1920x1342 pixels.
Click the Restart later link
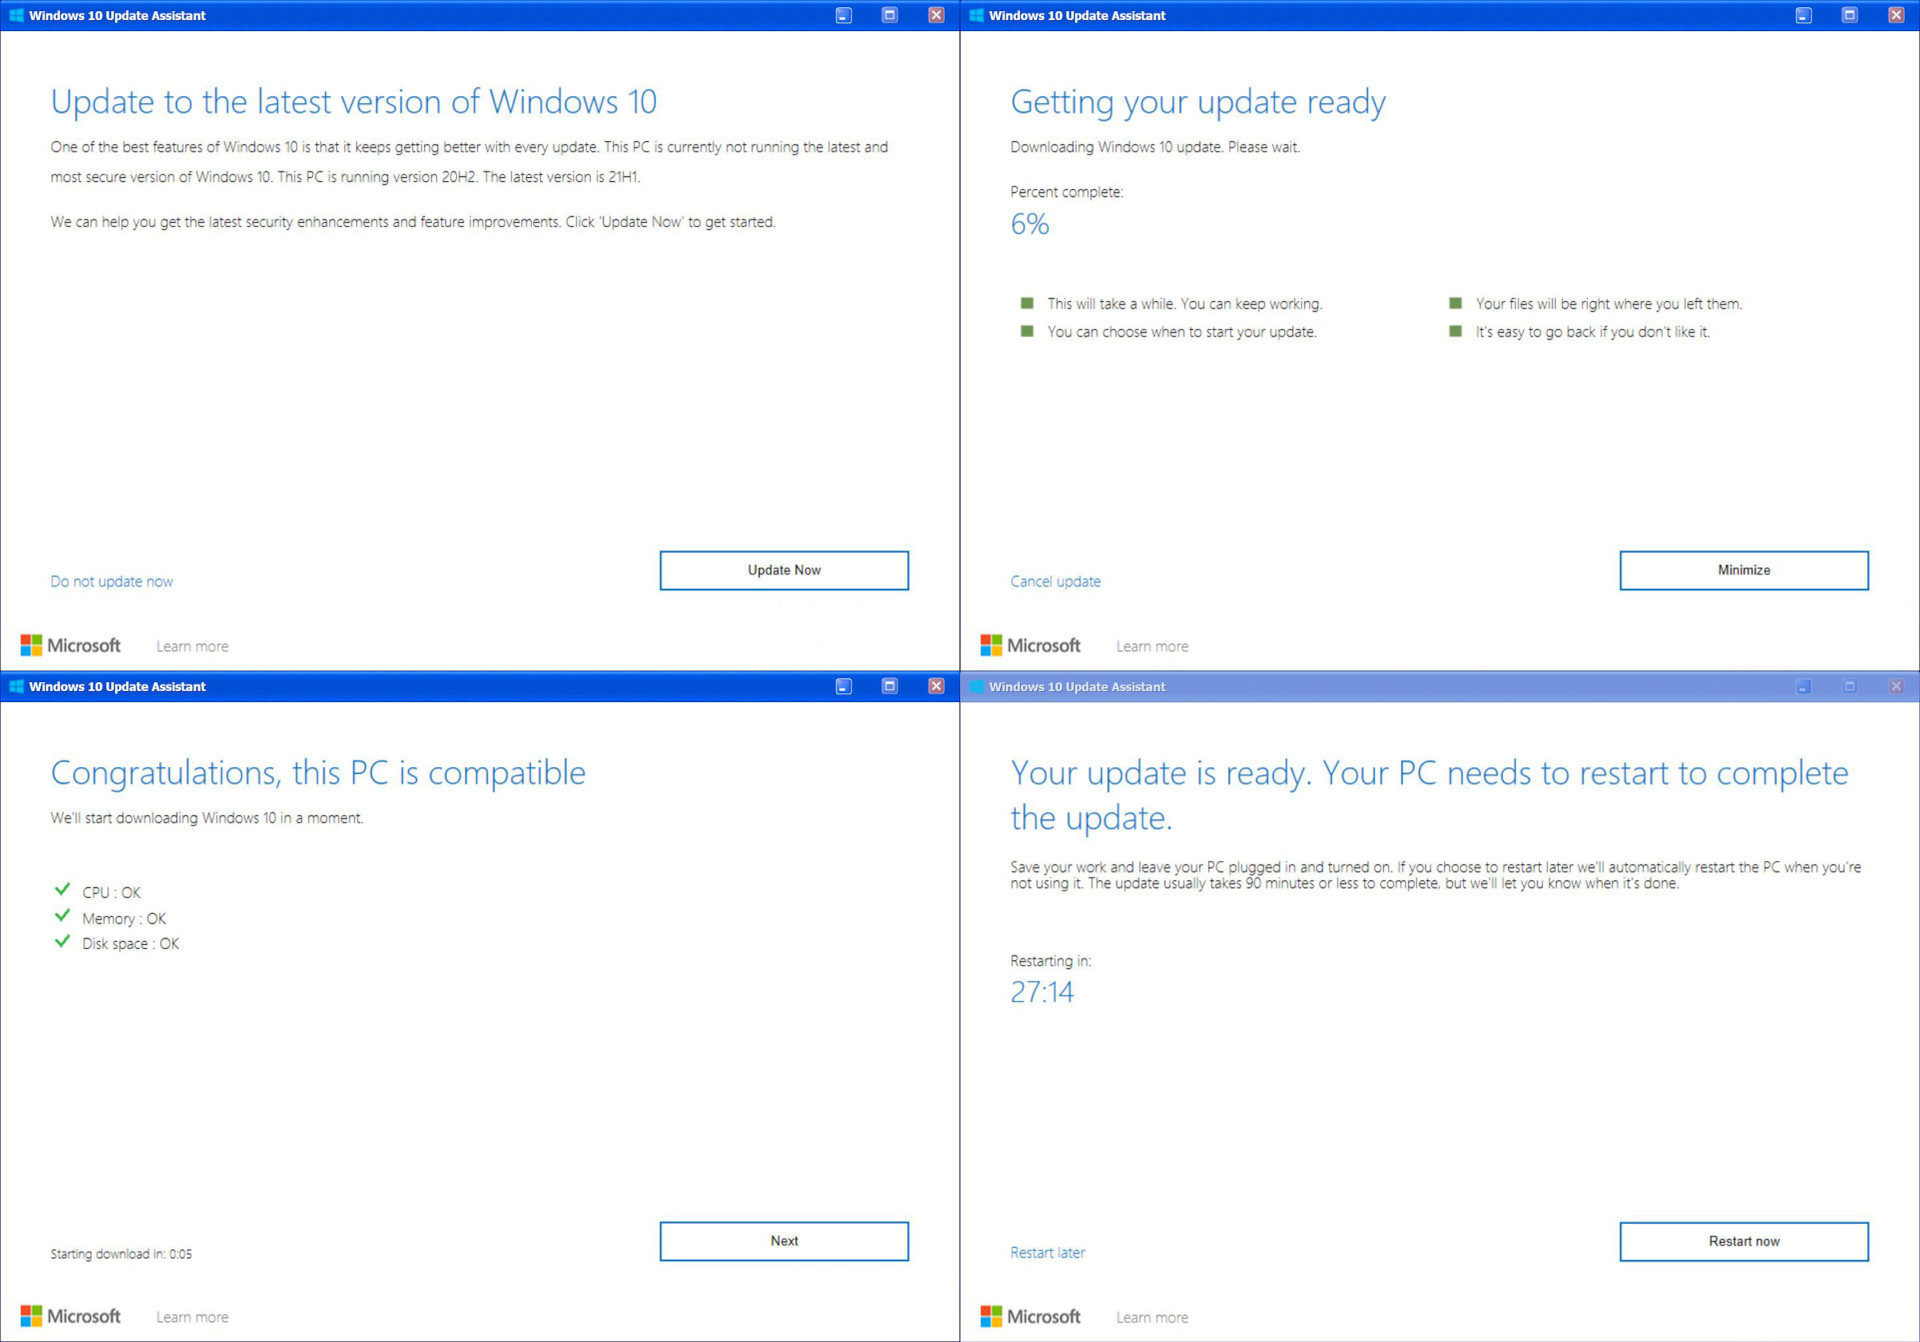1047,1252
